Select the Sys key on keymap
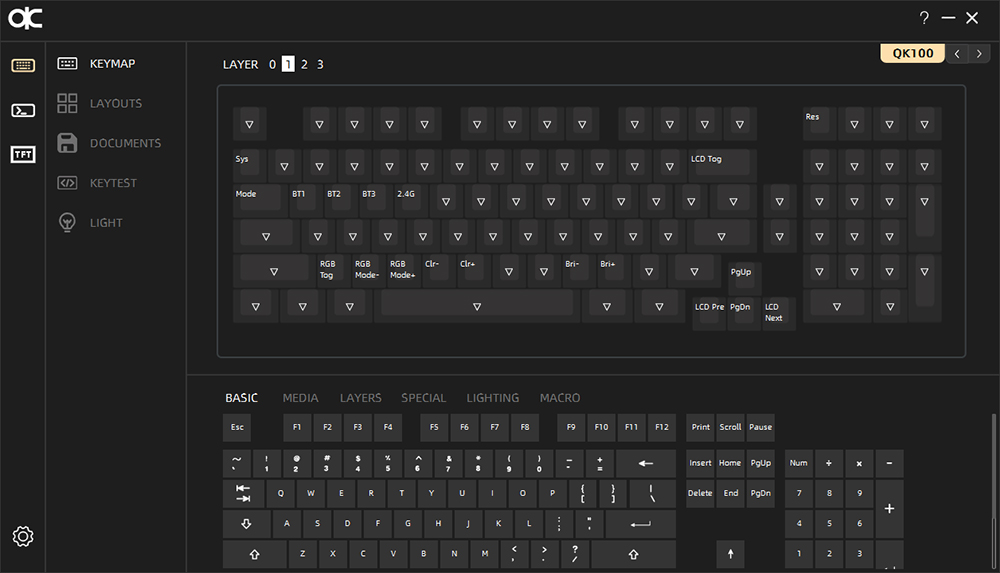This screenshot has height=573, width=1000. click(x=249, y=165)
